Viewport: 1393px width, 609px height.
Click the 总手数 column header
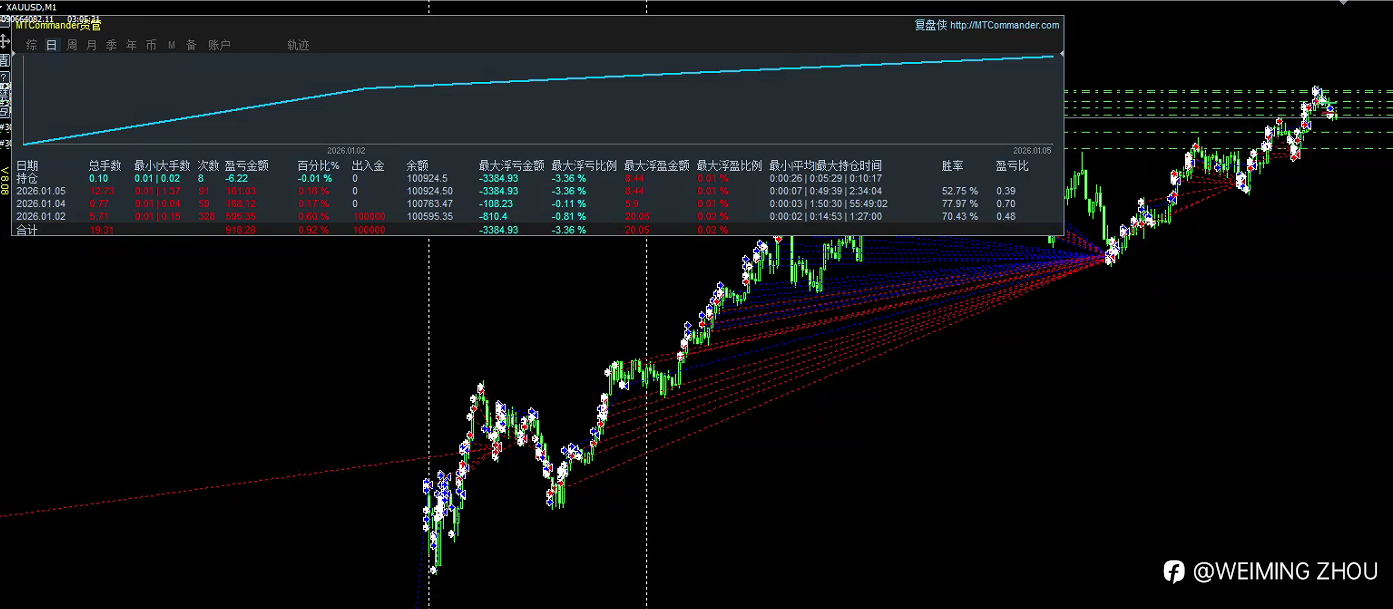[105, 166]
